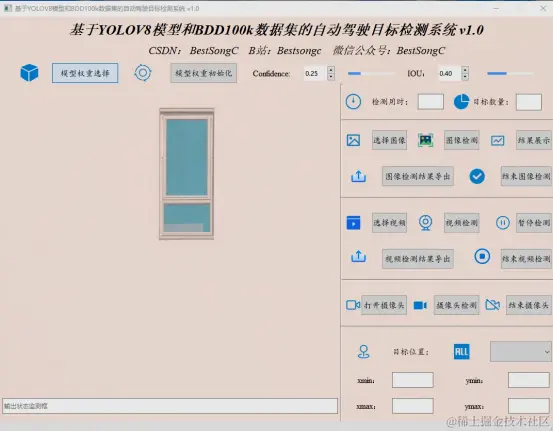Decrease Confidence with the down arrow
Viewport: 554px width, 432px height.
click(x=331, y=77)
